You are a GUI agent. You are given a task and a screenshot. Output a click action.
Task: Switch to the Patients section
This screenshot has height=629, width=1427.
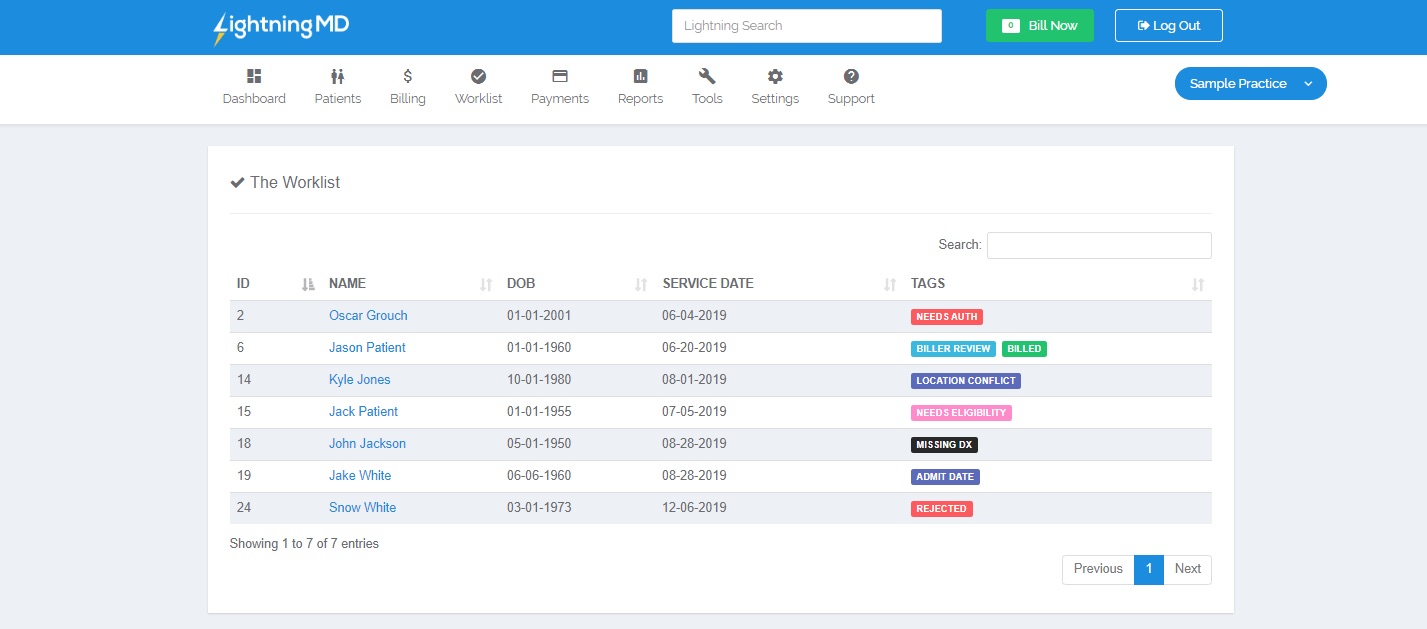point(337,98)
